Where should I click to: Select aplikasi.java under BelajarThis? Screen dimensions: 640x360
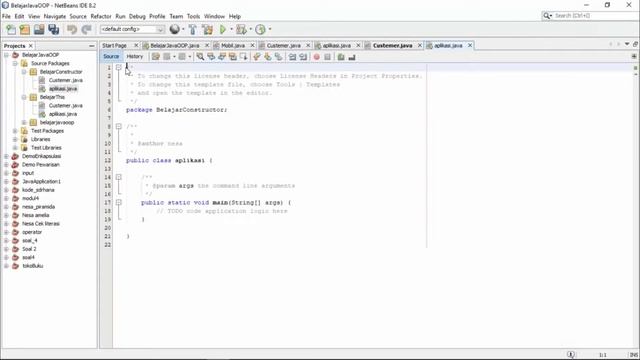pos(63,114)
